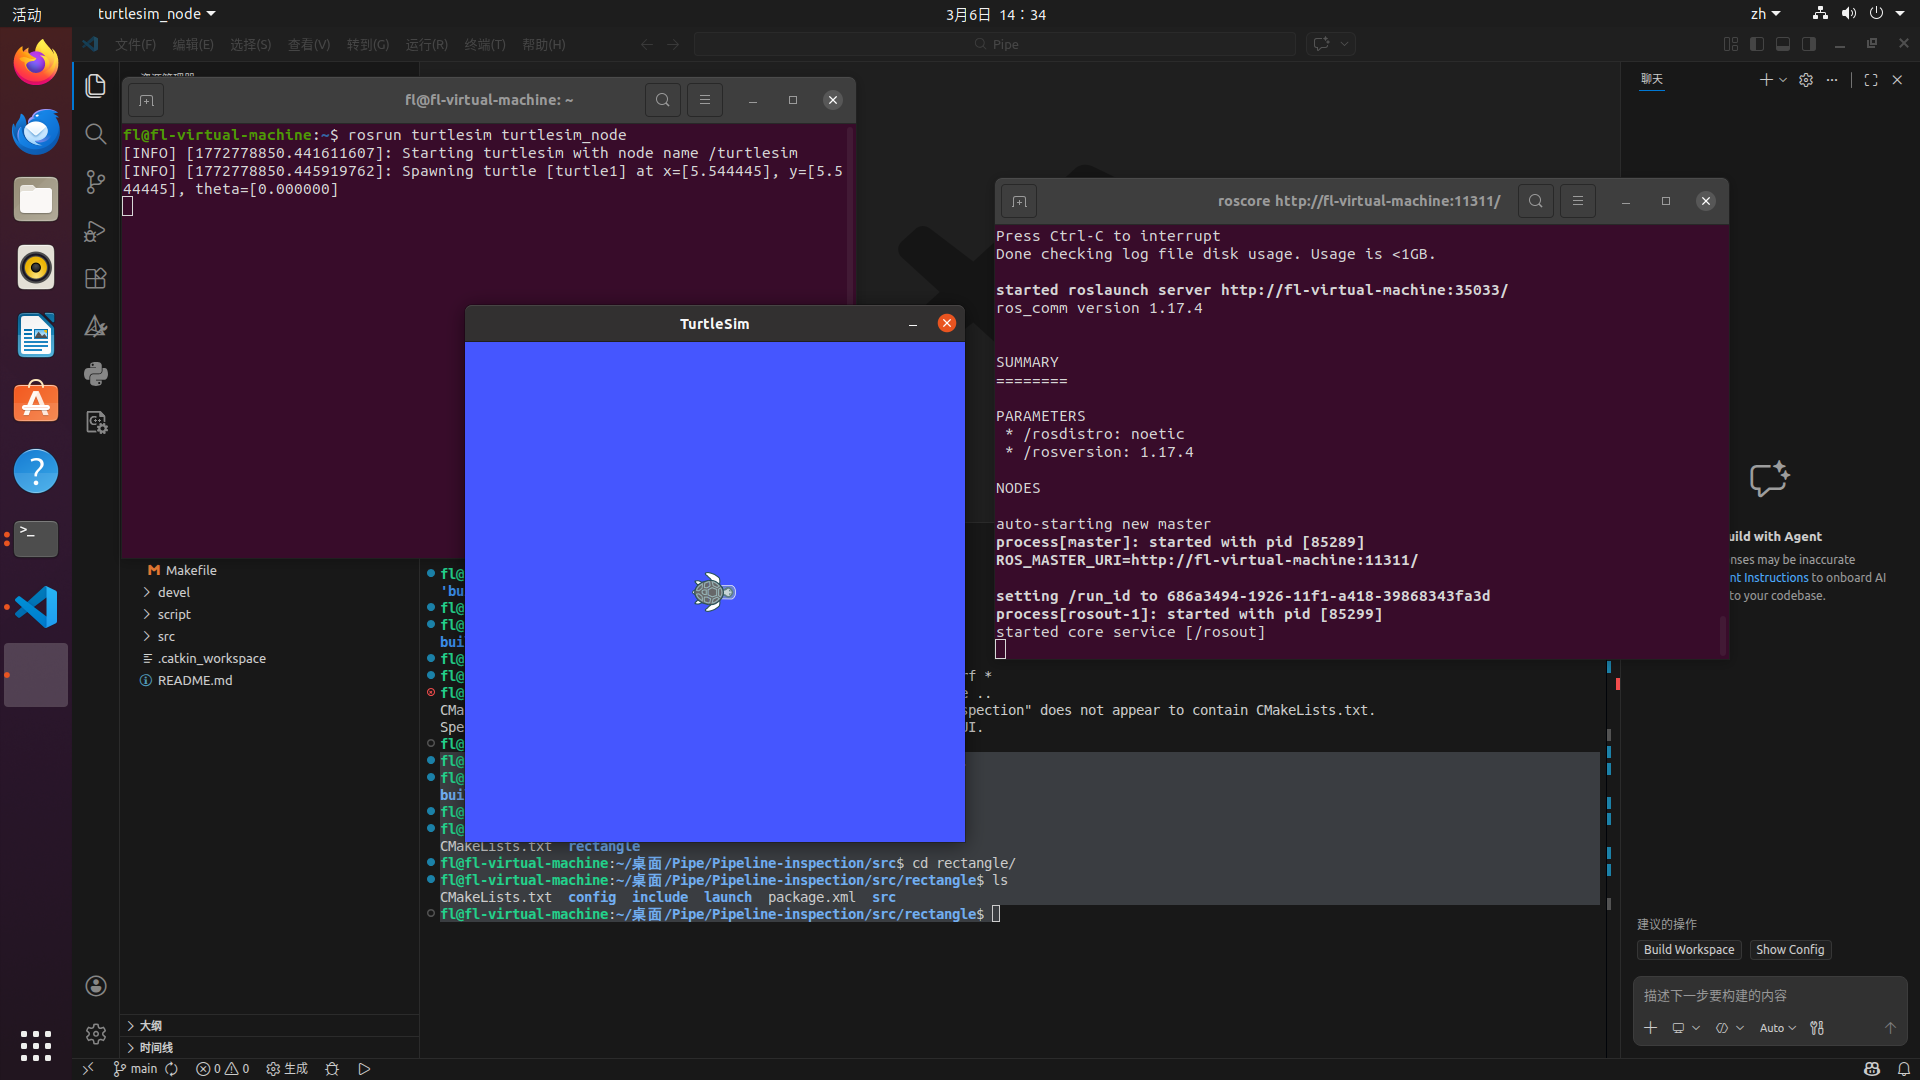Open the Auto model dropdown in chat
Screen dimensions: 1920x1080
(1777, 1028)
